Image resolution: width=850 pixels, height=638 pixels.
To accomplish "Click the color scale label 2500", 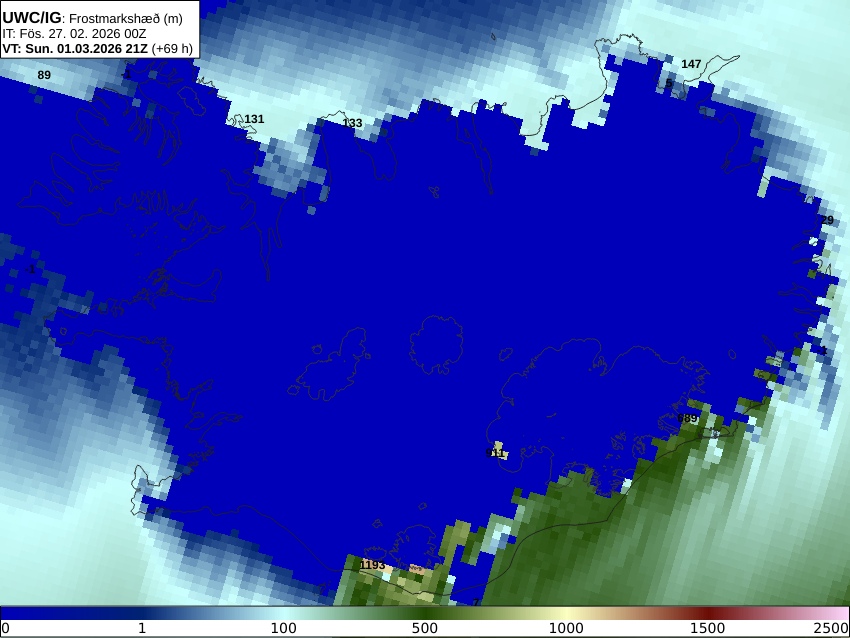I will tap(830, 628).
